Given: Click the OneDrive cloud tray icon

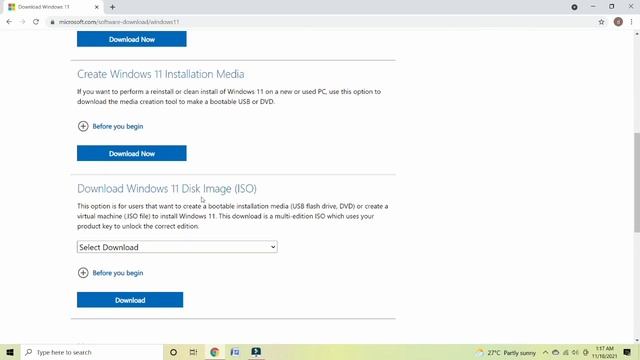Looking at the screenshot, I should click(x=556, y=352).
